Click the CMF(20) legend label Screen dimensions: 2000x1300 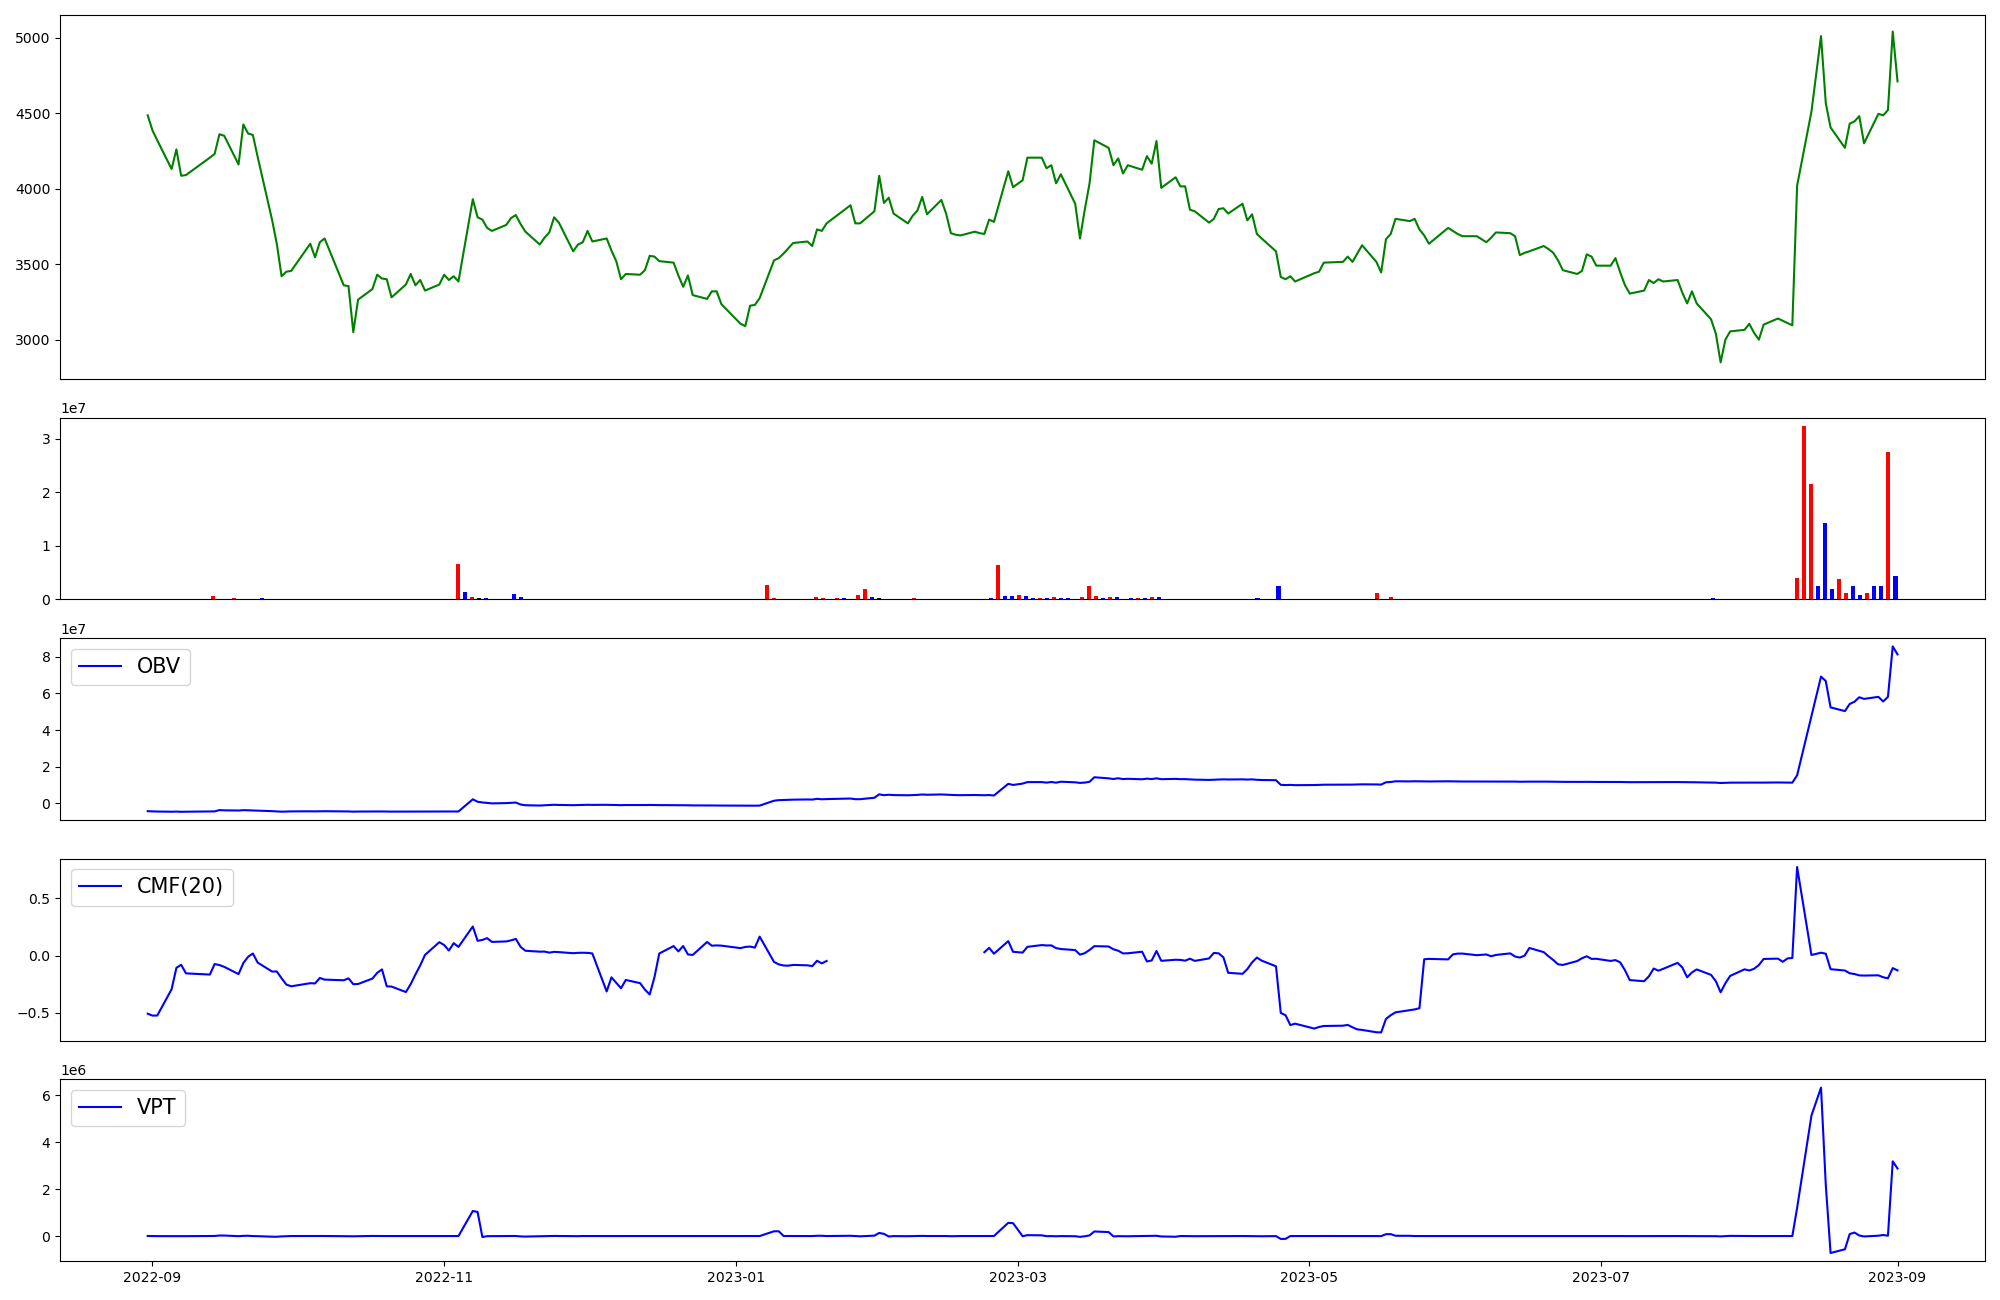click(x=179, y=887)
